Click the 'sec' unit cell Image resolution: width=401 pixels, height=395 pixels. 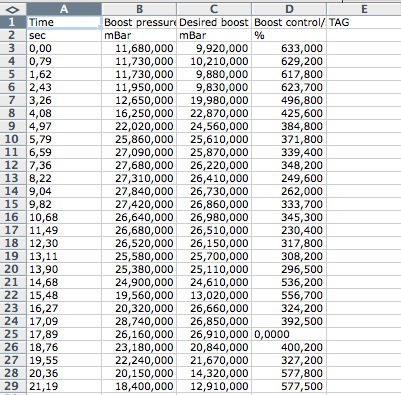[64, 35]
